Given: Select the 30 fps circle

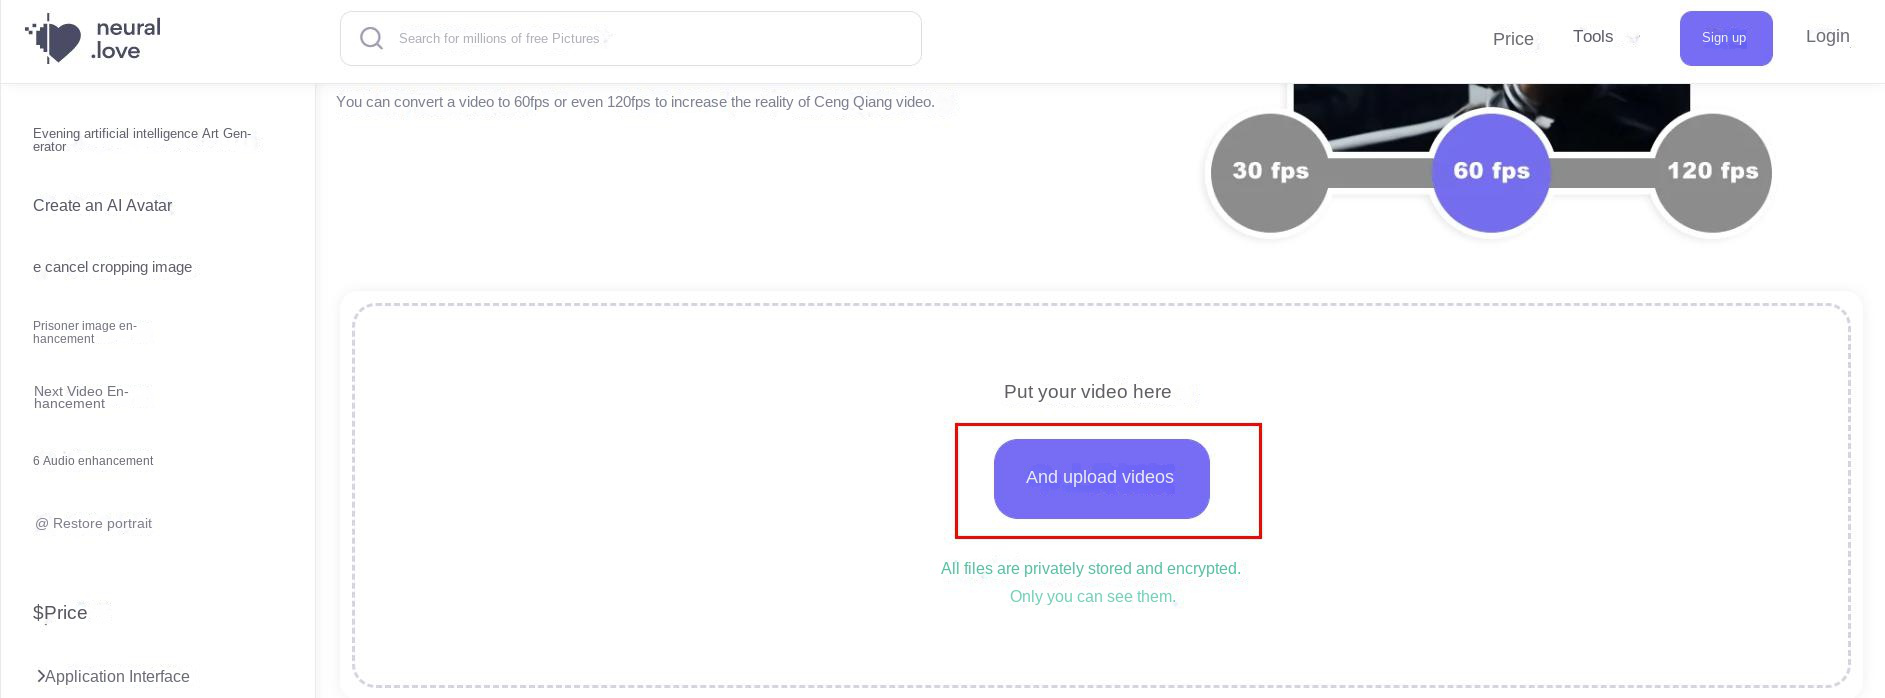Looking at the screenshot, I should pyautogui.click(x=1270, y=172).
